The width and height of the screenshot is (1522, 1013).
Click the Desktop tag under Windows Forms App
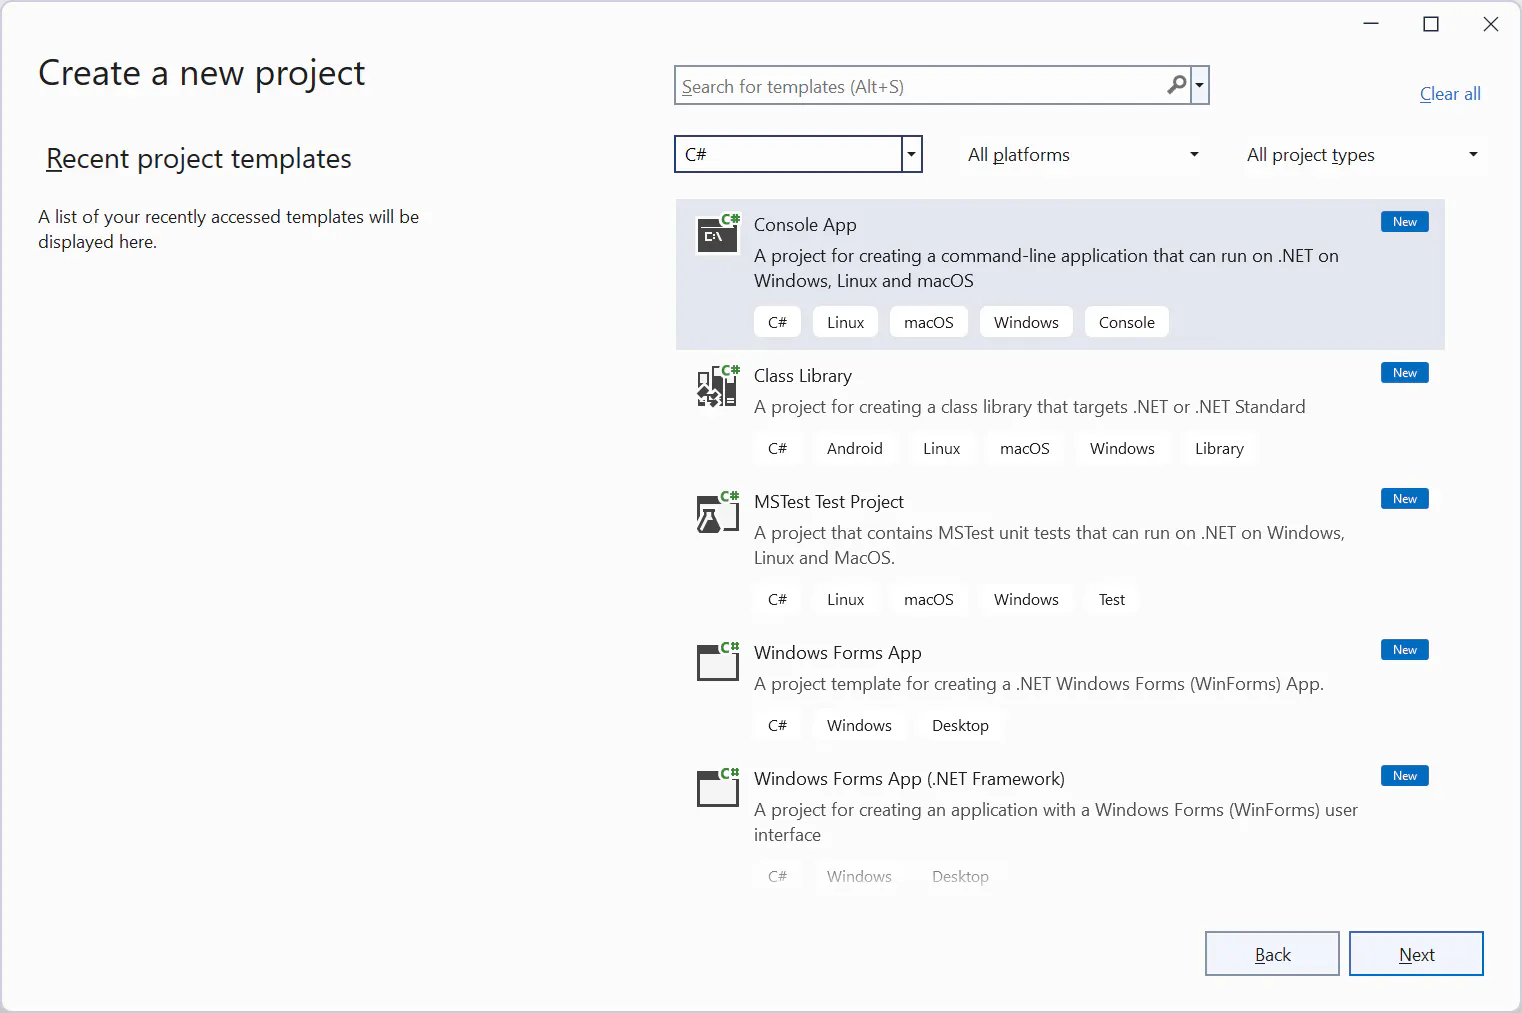click(960, 725)
